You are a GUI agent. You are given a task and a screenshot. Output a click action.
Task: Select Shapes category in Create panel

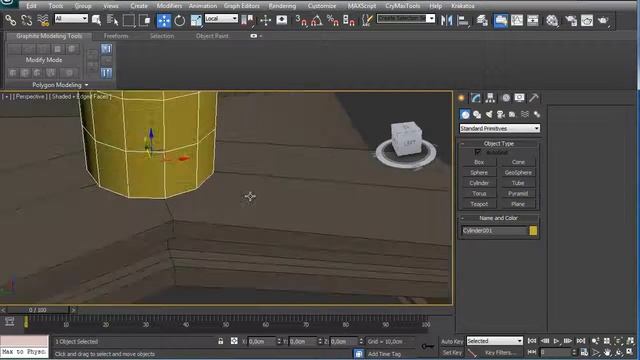pos(477,115)
